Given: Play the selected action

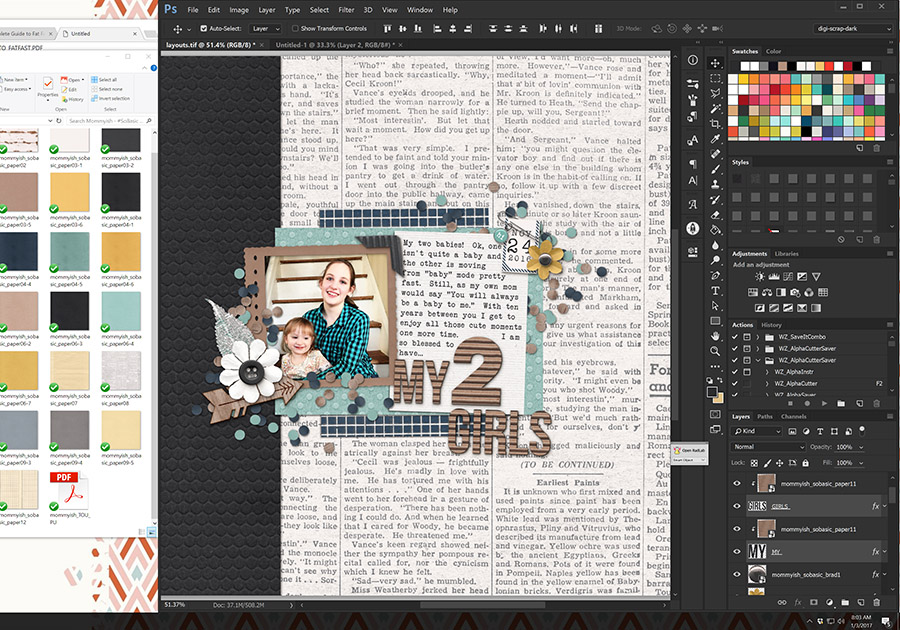Looking at the screenshot, I should click(825, 403).
